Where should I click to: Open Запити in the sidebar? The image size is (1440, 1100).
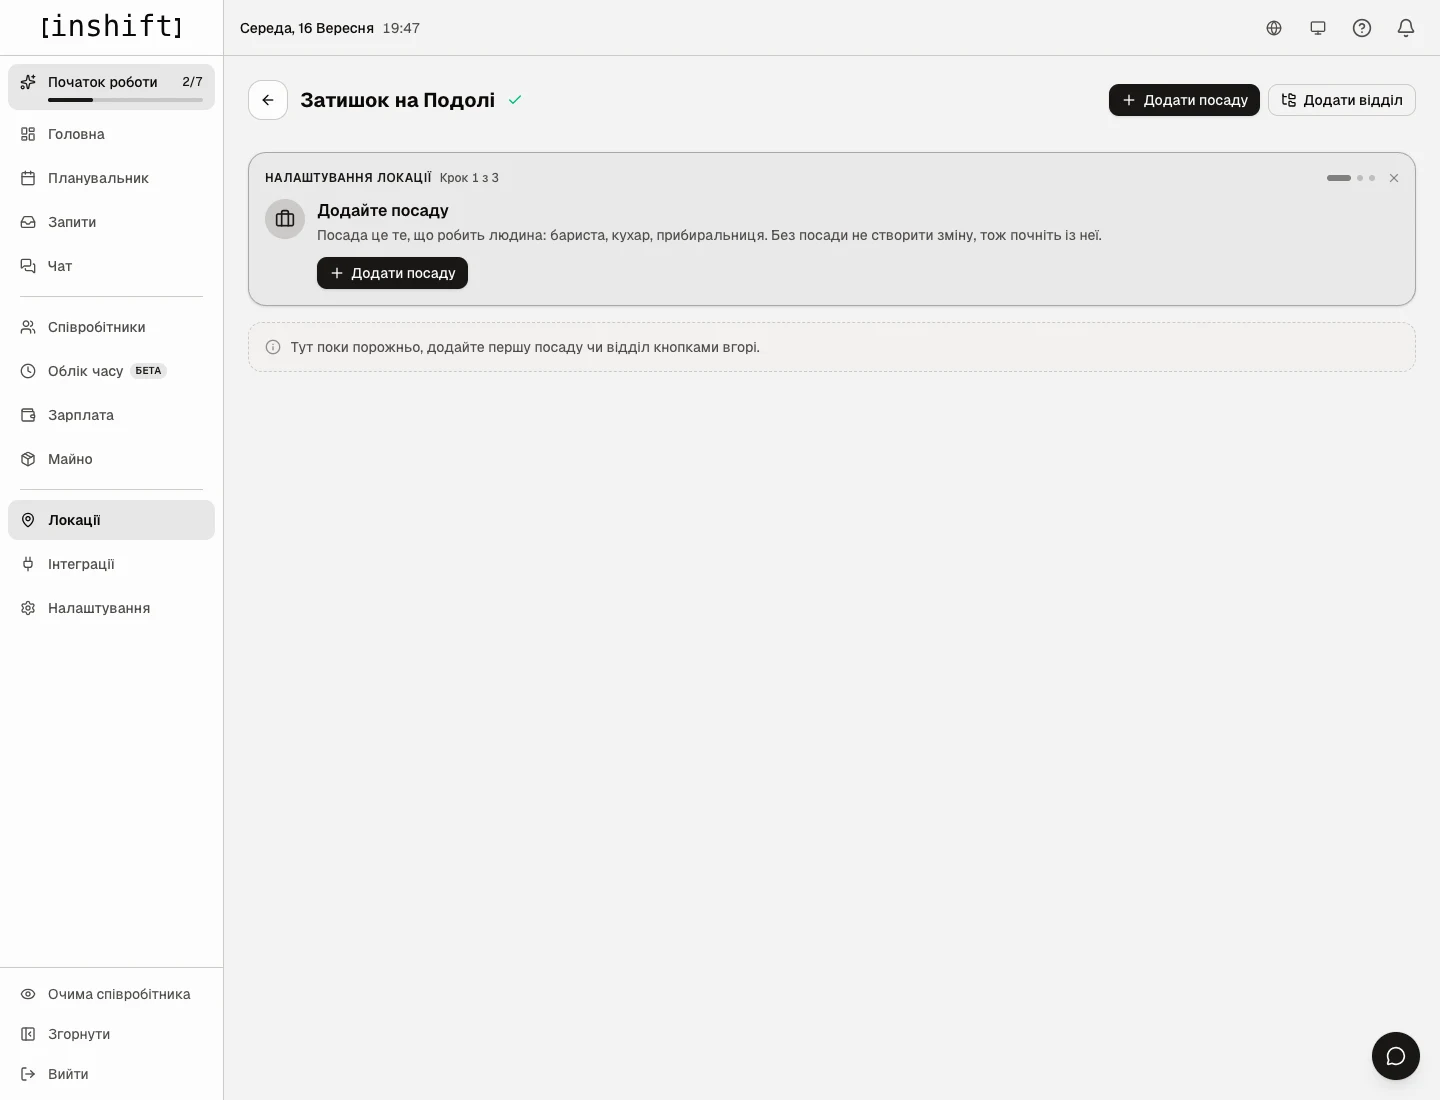[x=111, y=222]
